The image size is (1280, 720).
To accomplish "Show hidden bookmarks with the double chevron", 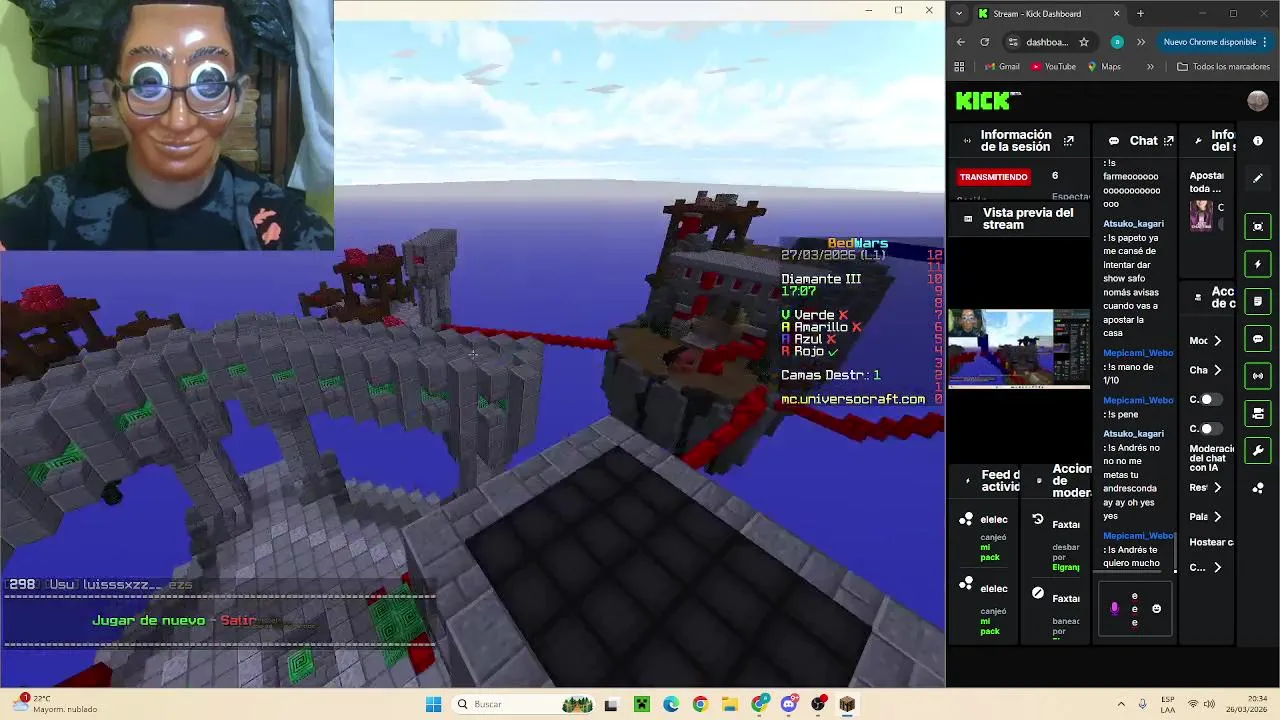I will coord(1150,67).
